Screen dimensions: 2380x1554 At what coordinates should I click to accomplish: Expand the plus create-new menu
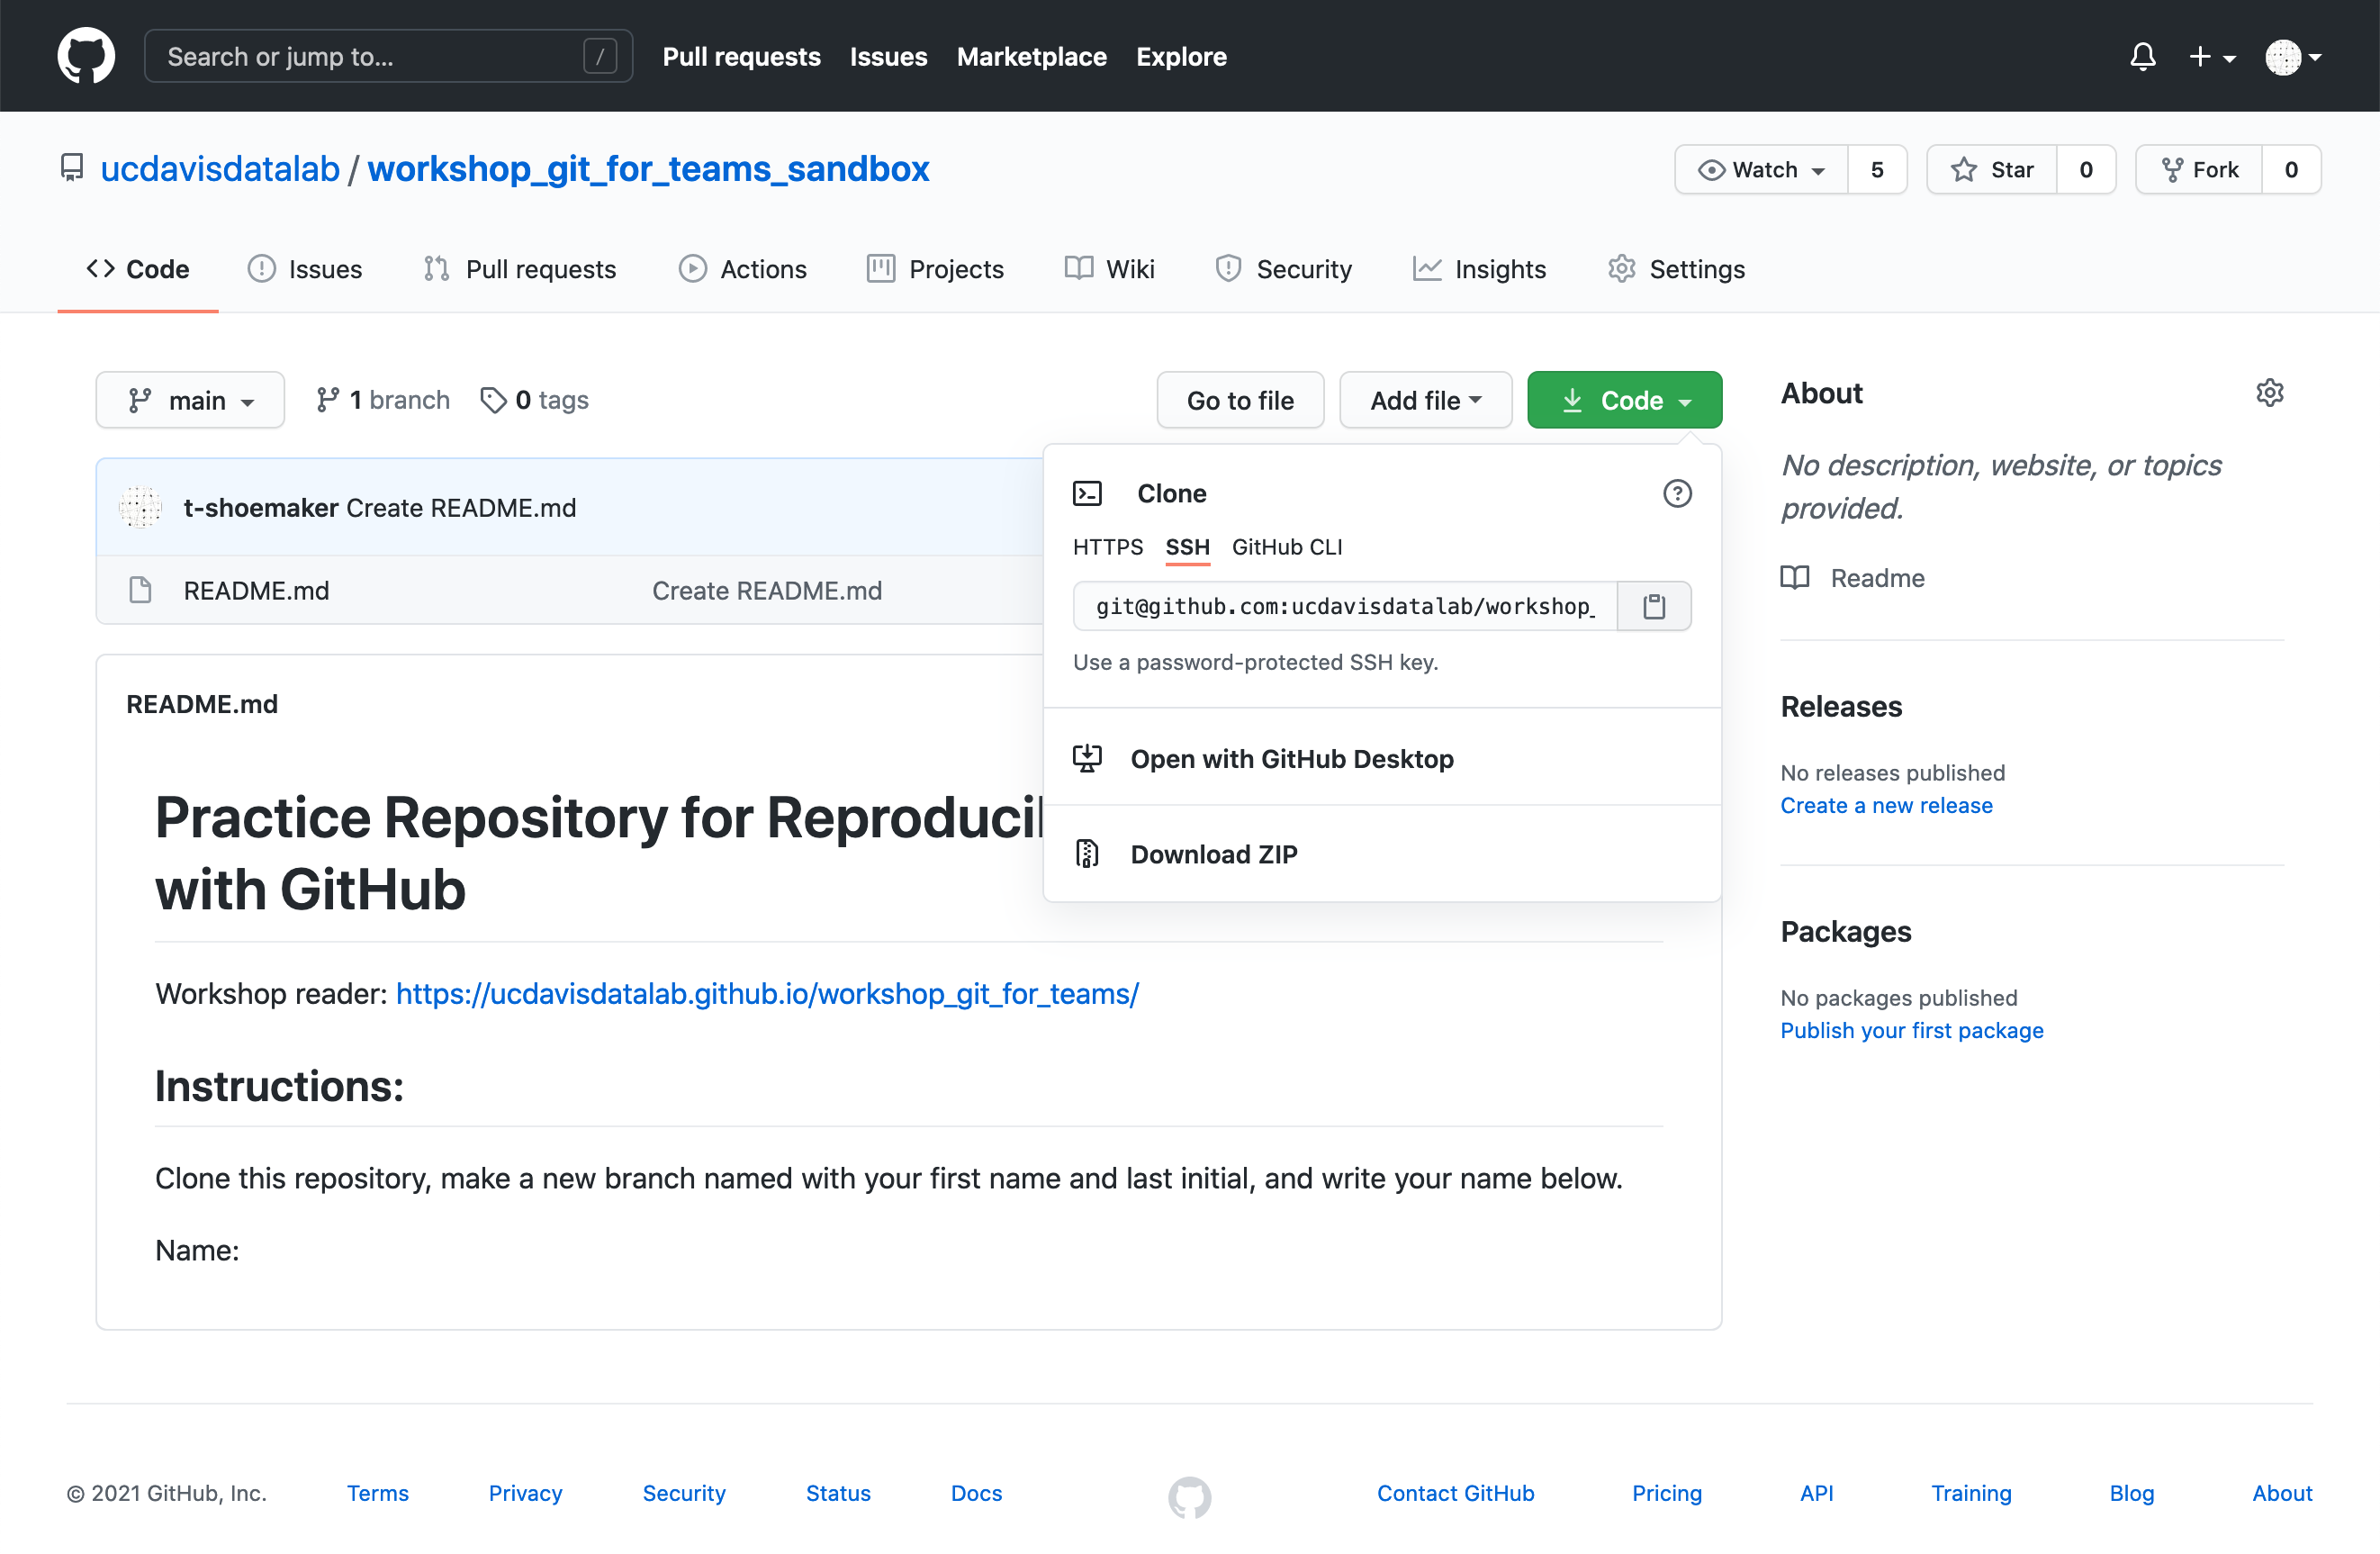pyautogui.click(x=2211, y=57)
